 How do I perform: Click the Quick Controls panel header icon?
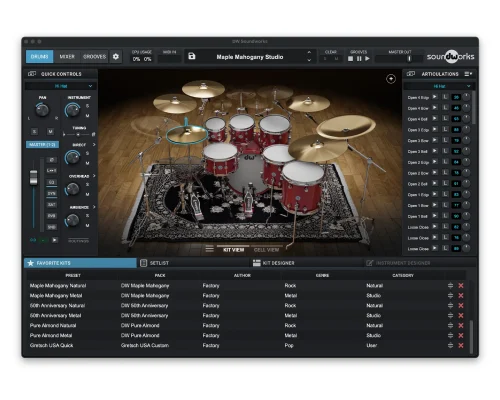(x=32, y=74)
